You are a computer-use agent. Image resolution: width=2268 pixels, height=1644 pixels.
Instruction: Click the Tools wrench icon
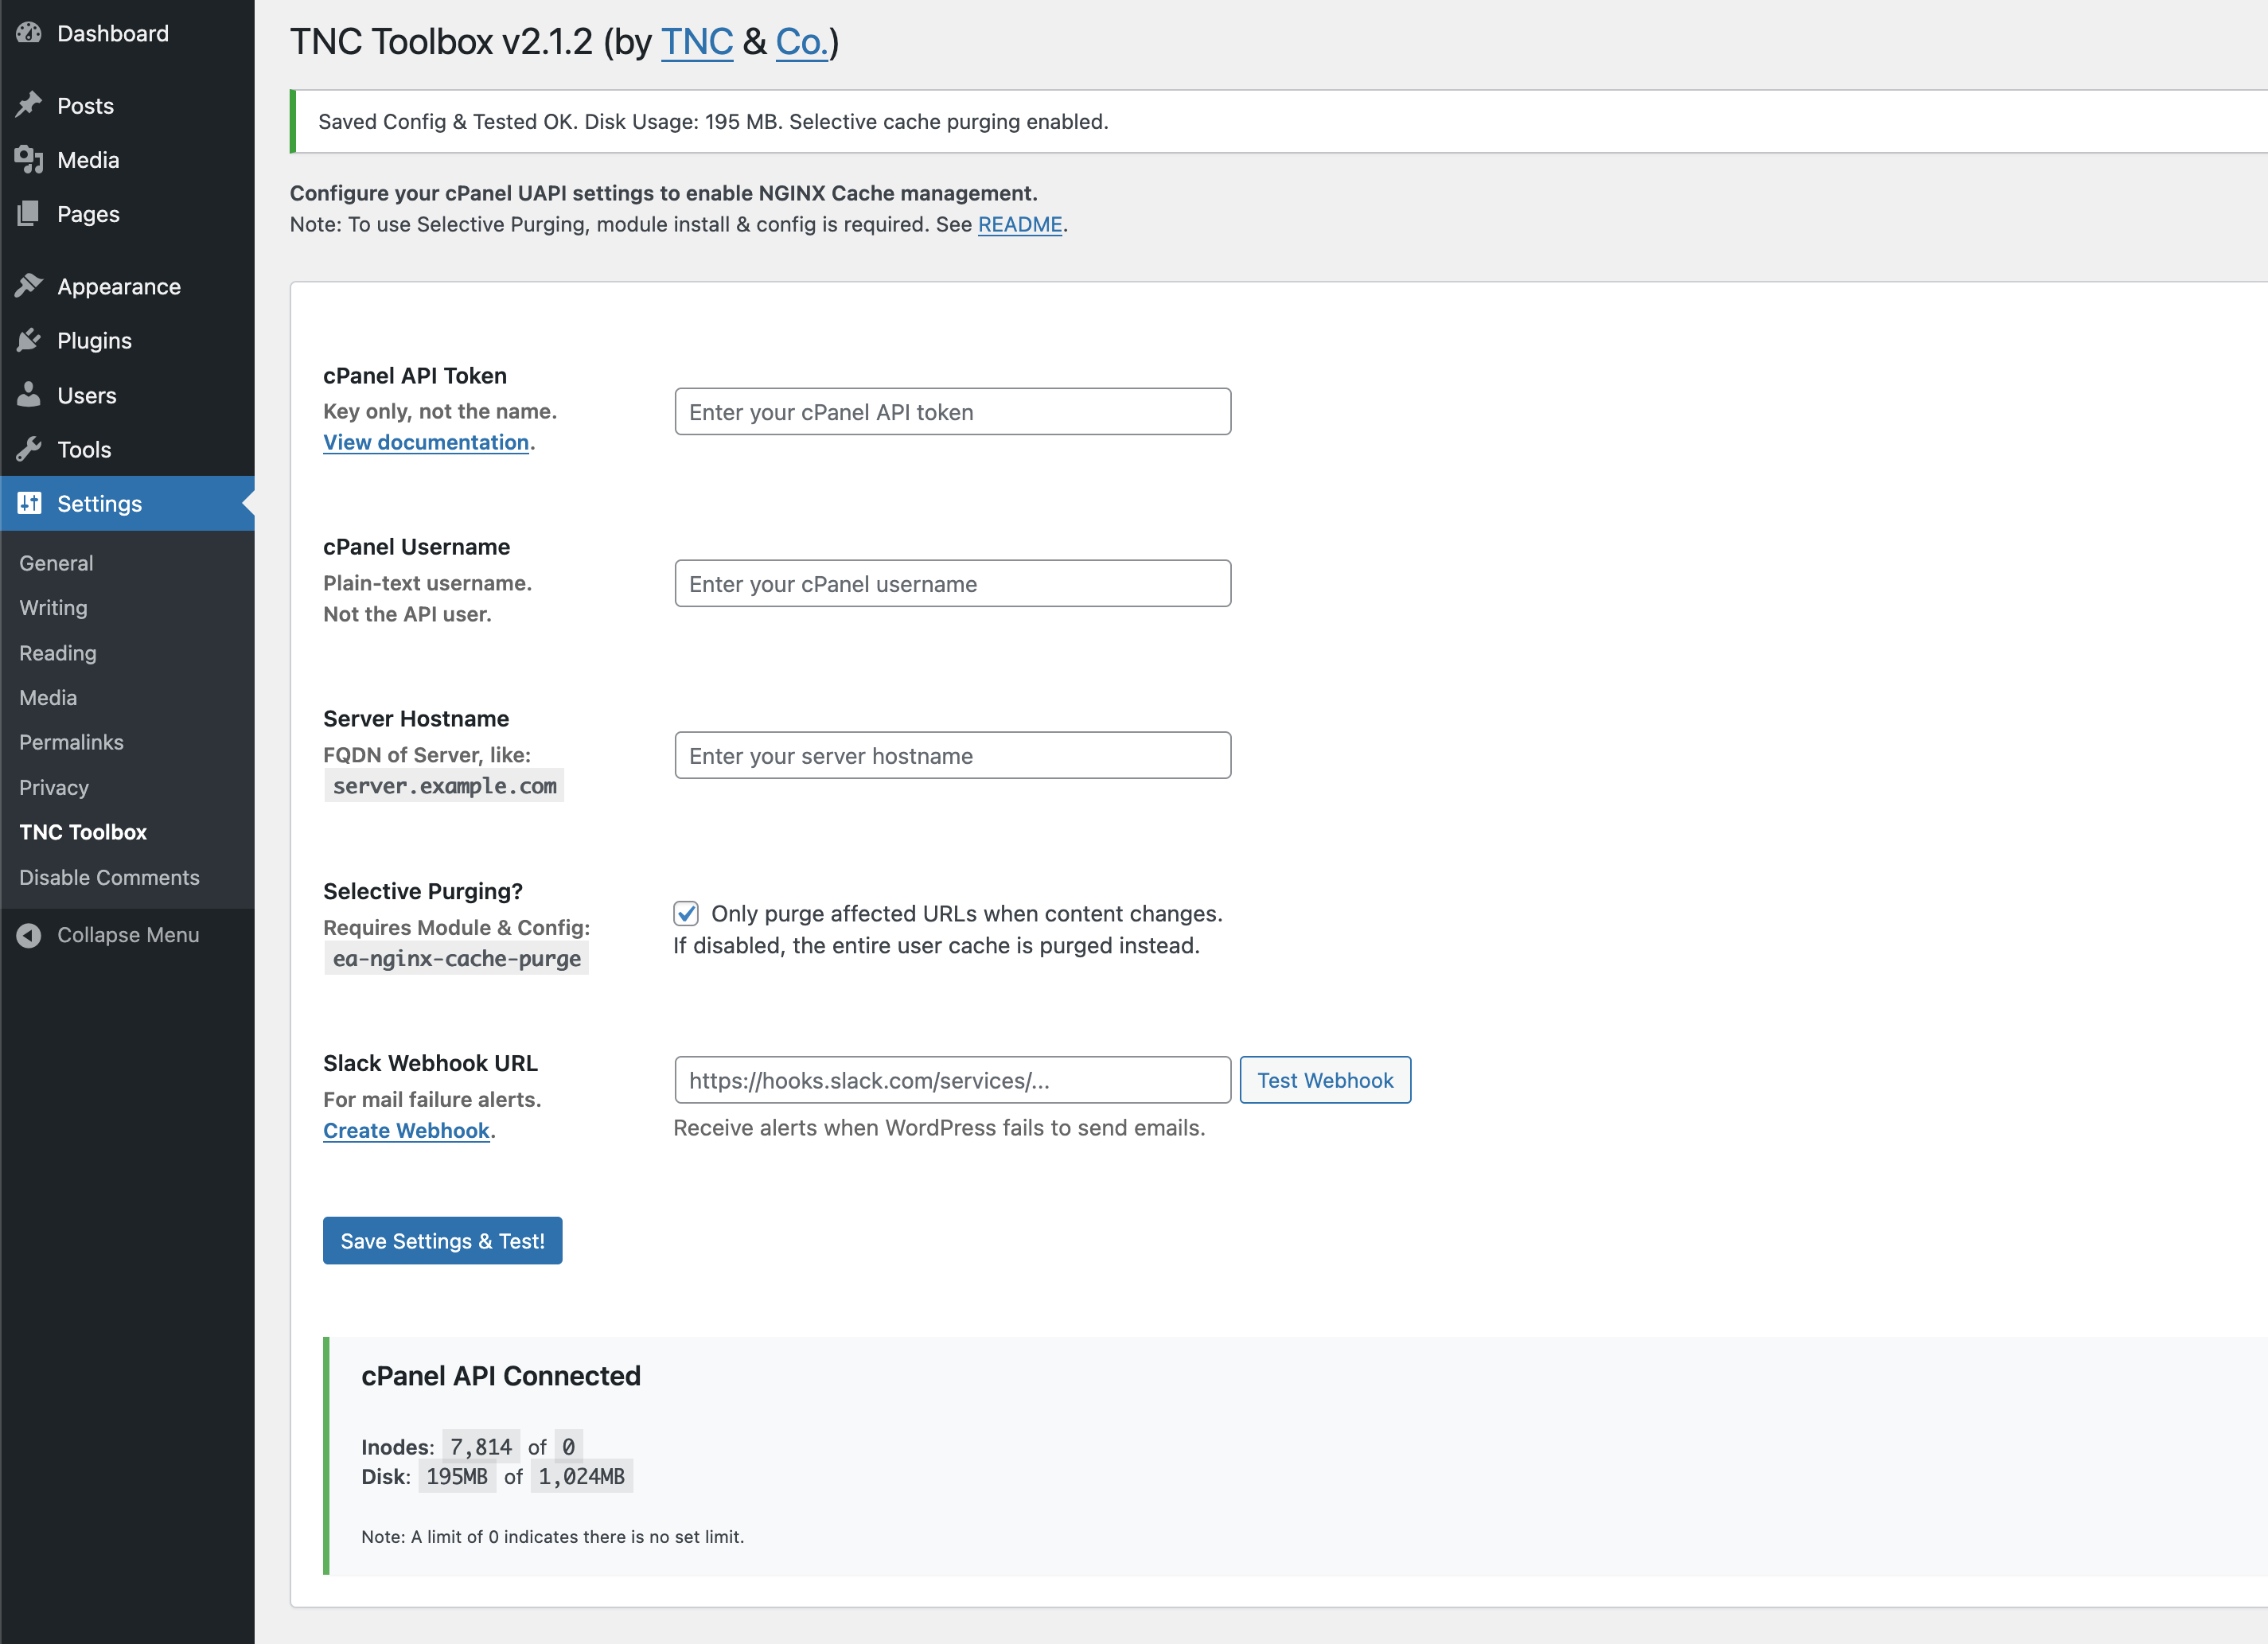tap(29, 449)
